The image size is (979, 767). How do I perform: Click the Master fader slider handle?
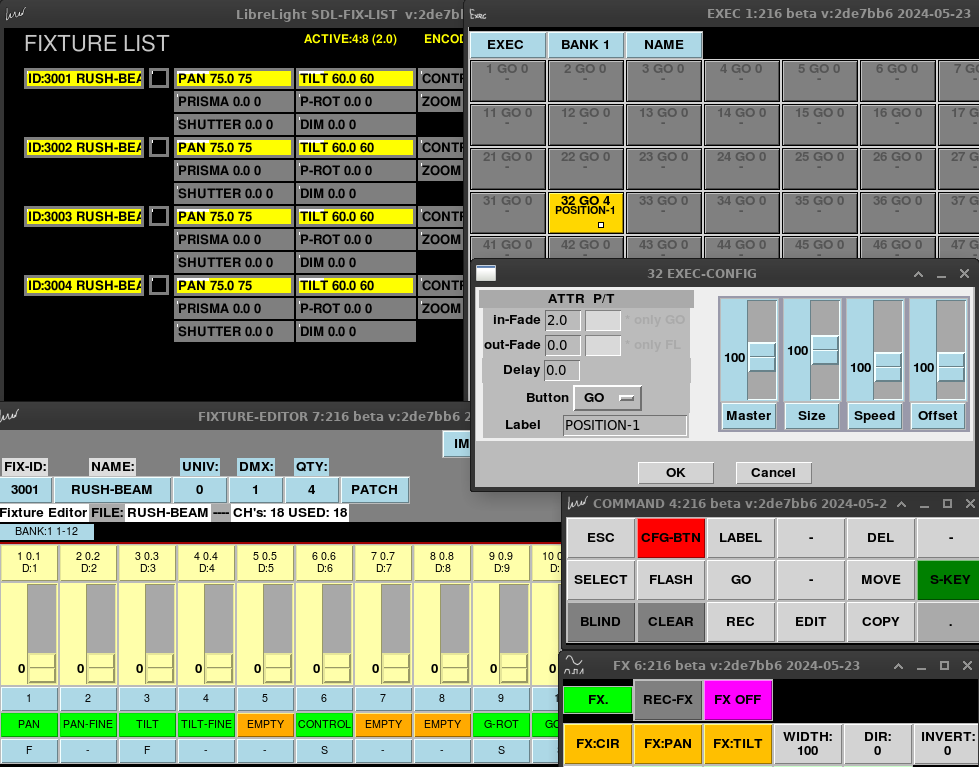point(762,357)
